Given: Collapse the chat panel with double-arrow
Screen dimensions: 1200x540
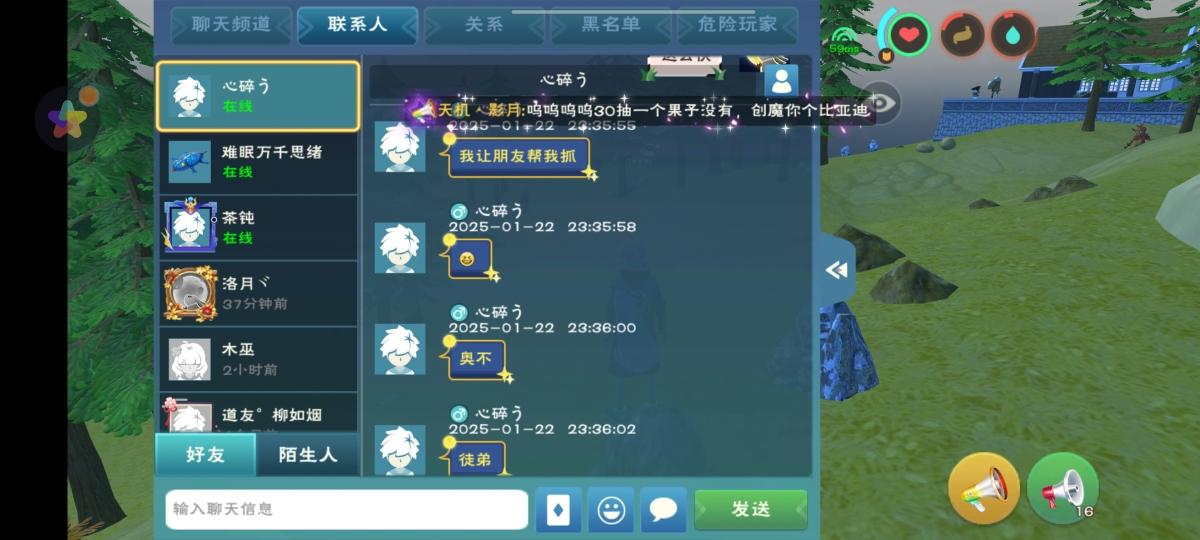Looking at the screenshot, I should [837, 270].
